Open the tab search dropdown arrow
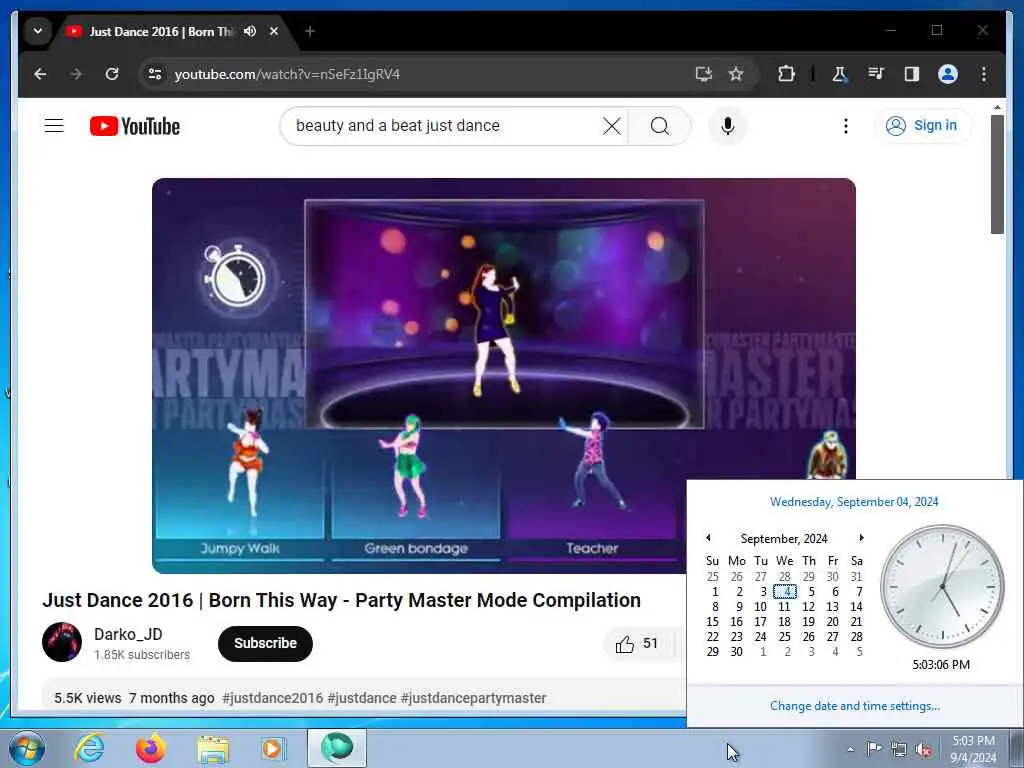 point(38,31)
